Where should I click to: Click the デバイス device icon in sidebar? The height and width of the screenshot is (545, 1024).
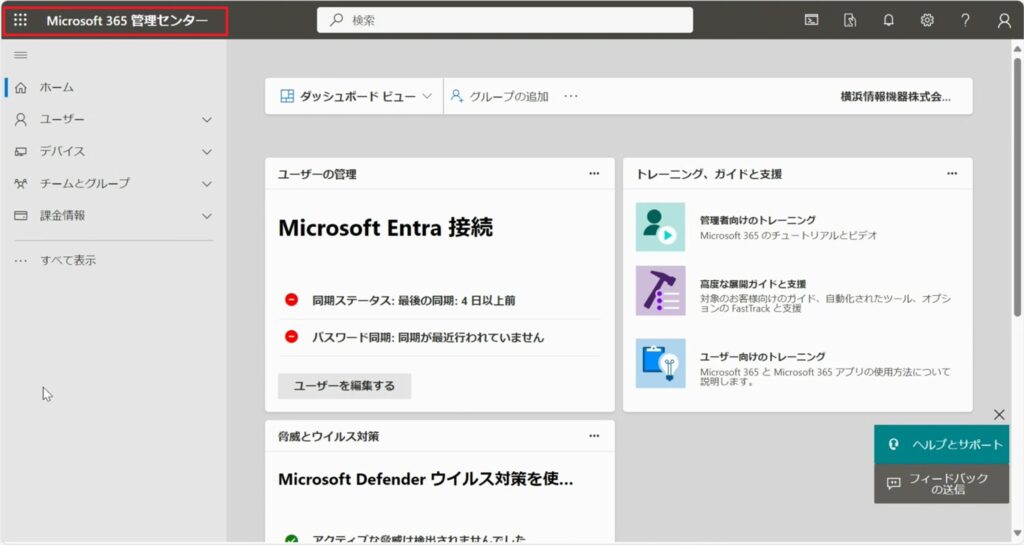[x=21, y=151]
